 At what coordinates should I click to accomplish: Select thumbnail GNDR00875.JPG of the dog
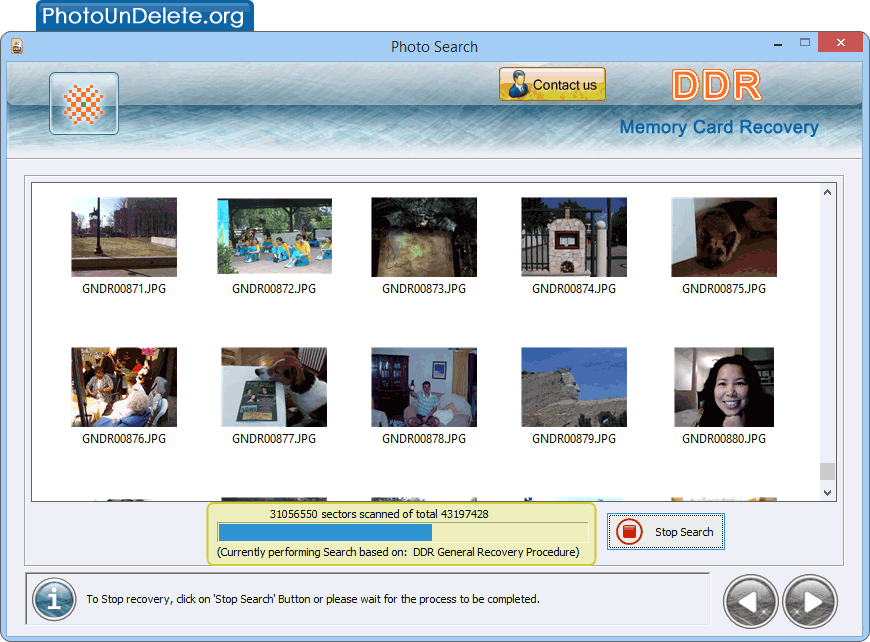click(x=724, y=237)
